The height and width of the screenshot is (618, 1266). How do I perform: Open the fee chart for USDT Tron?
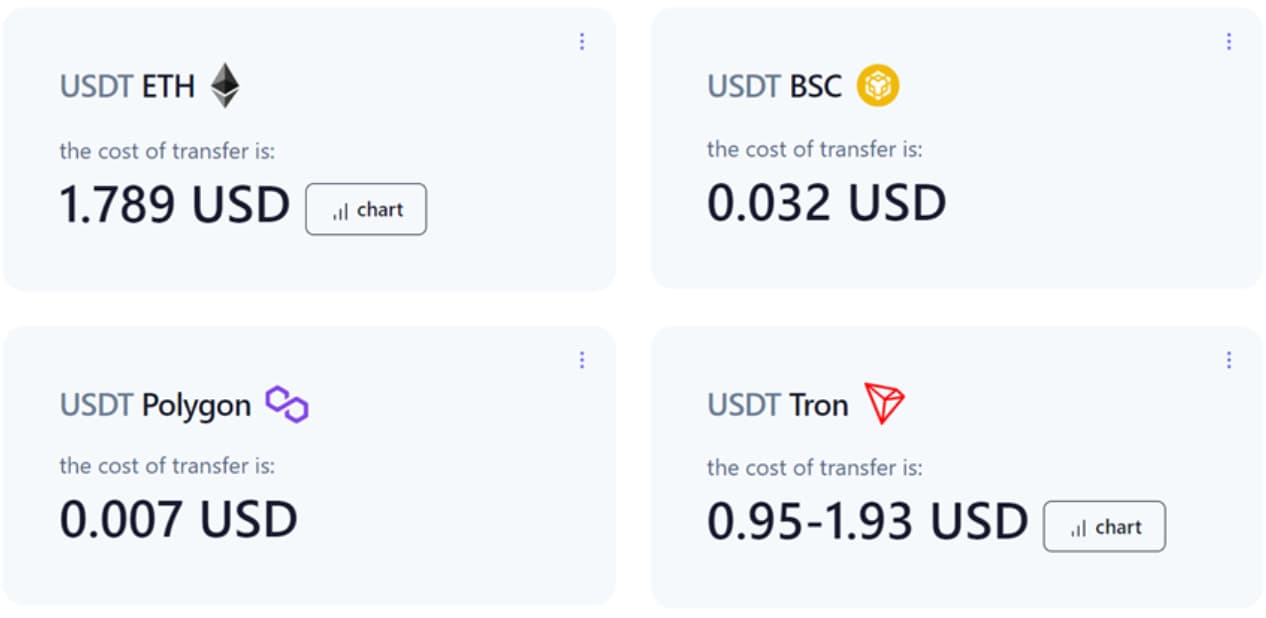(1104, 526)
